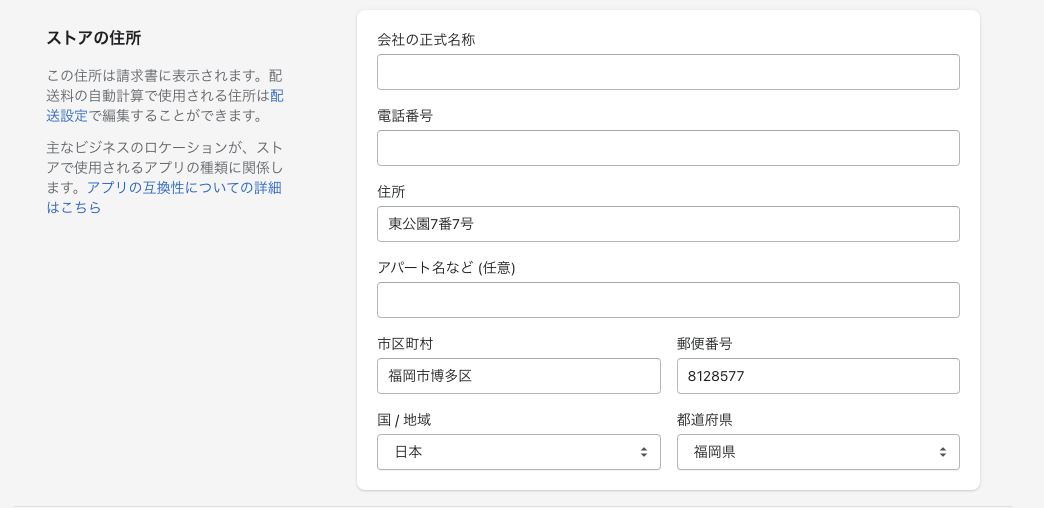
Task: Open the 配送設定 link
Action: coord(67,115)
